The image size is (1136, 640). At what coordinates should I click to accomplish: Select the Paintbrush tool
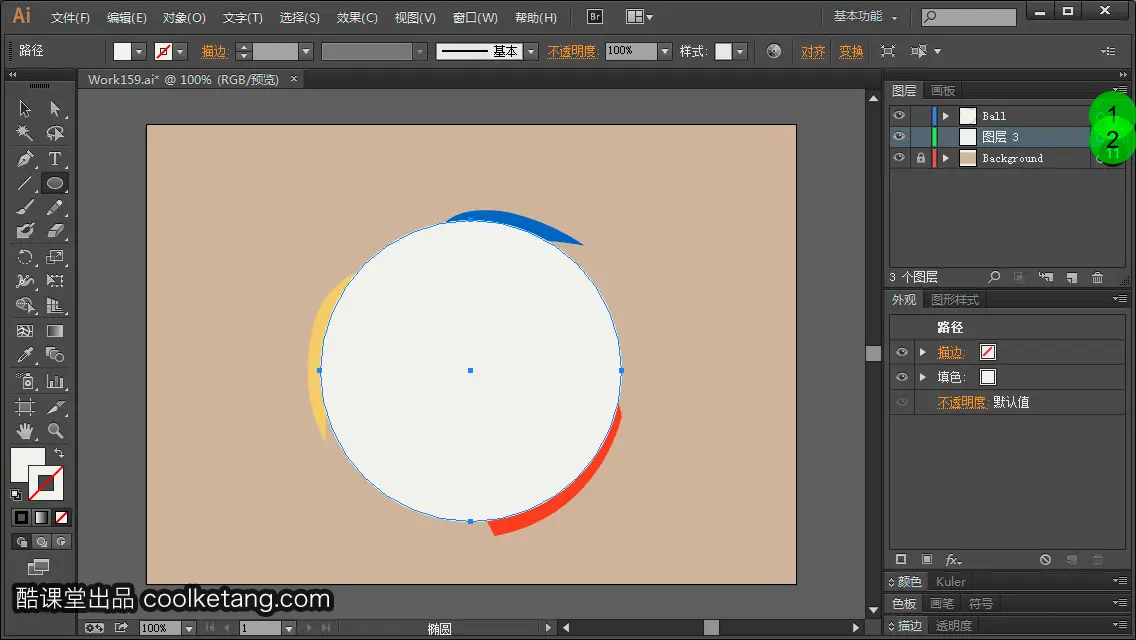(25, 208)
